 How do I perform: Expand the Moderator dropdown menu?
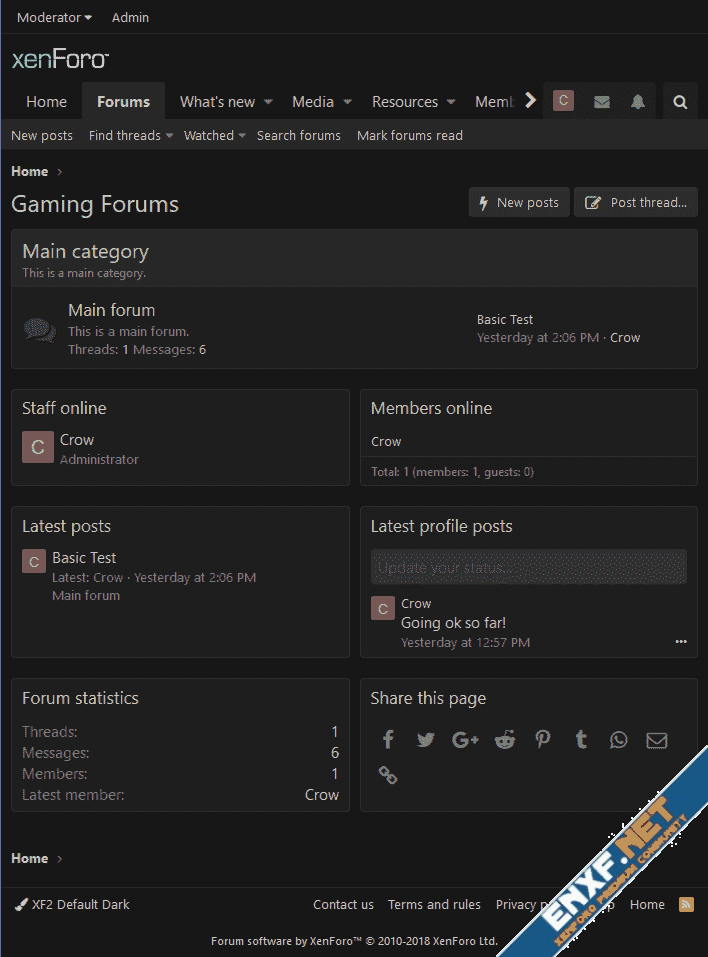[x=54, y=18]
